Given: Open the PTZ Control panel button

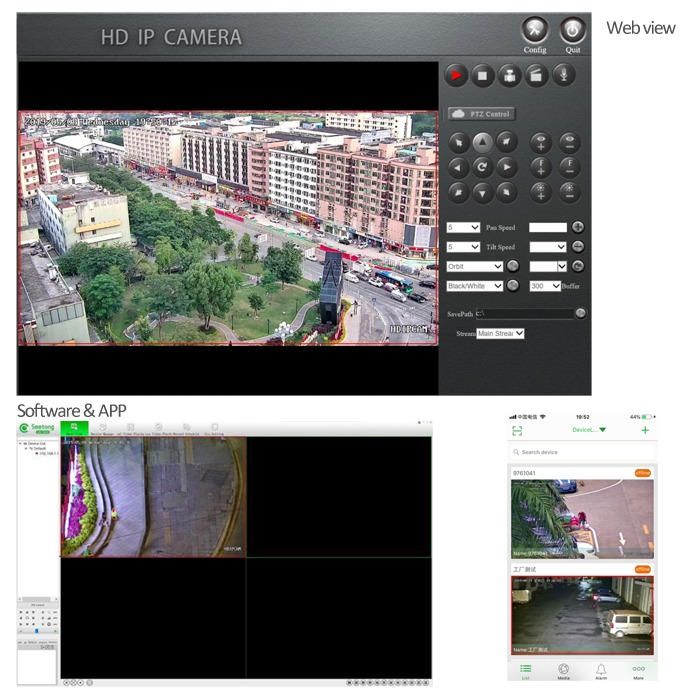Looking at the screenshot, I should click(x=481, y=114).
